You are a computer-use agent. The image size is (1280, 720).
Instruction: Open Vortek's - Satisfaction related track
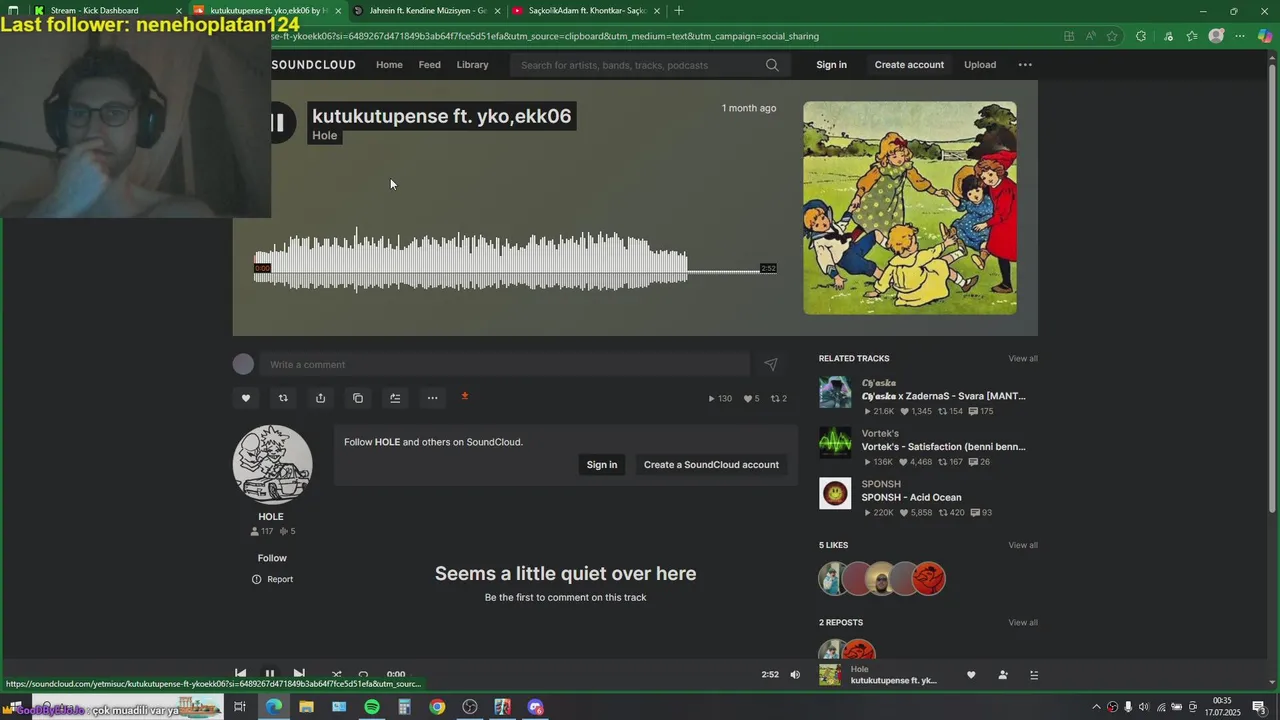pos(943,447)
